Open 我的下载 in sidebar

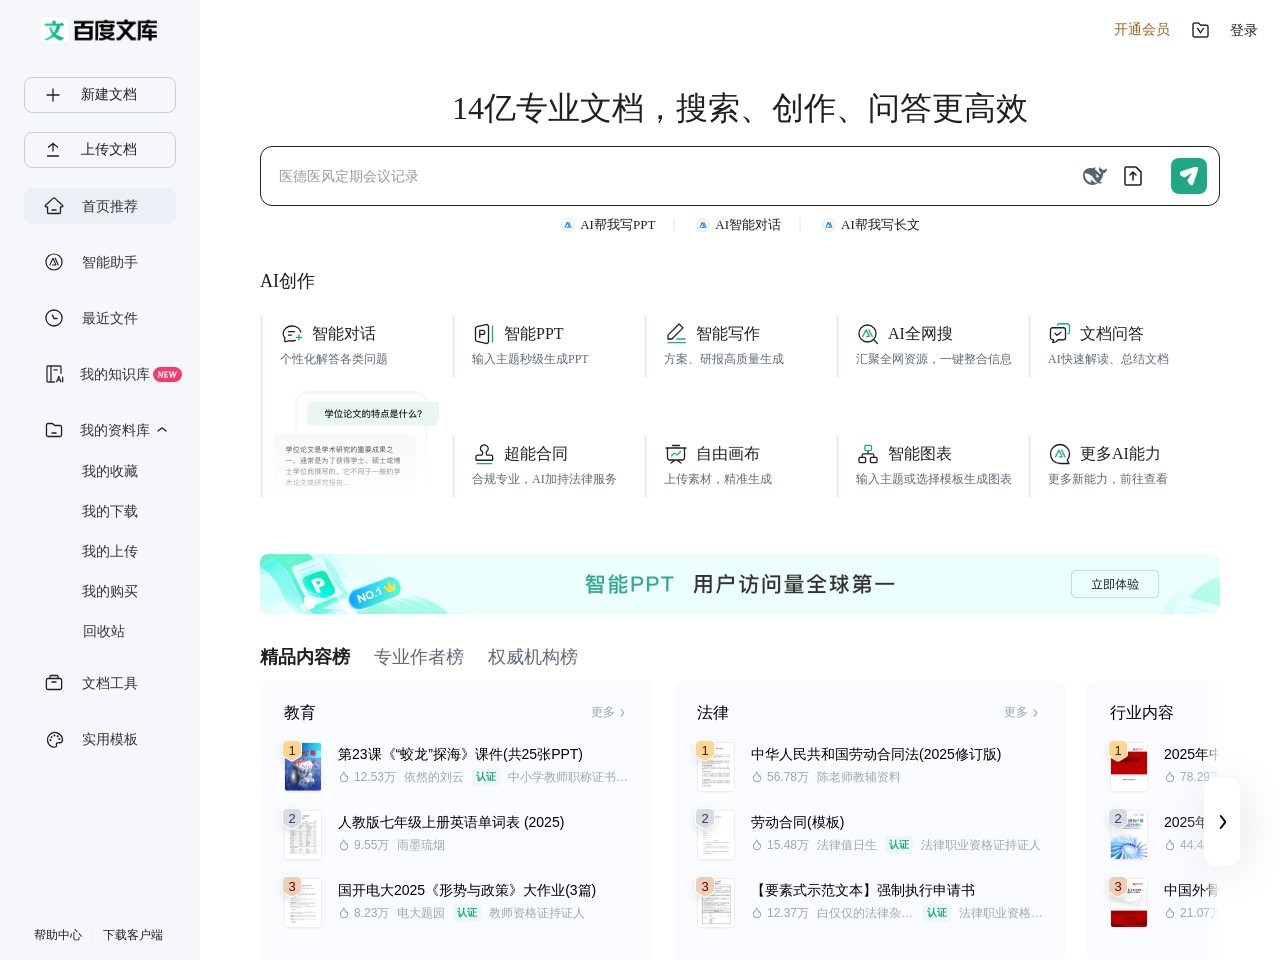tap(110, 511)
